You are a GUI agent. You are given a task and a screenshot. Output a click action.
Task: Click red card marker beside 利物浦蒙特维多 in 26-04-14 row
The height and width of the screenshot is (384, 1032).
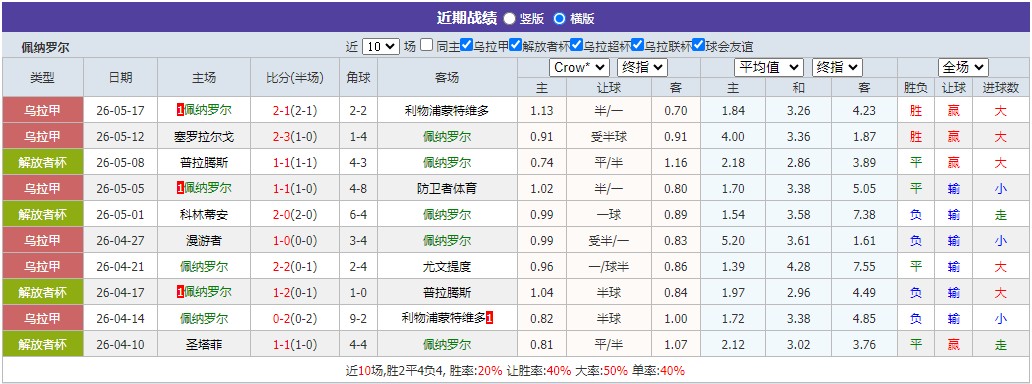[490, 318]
